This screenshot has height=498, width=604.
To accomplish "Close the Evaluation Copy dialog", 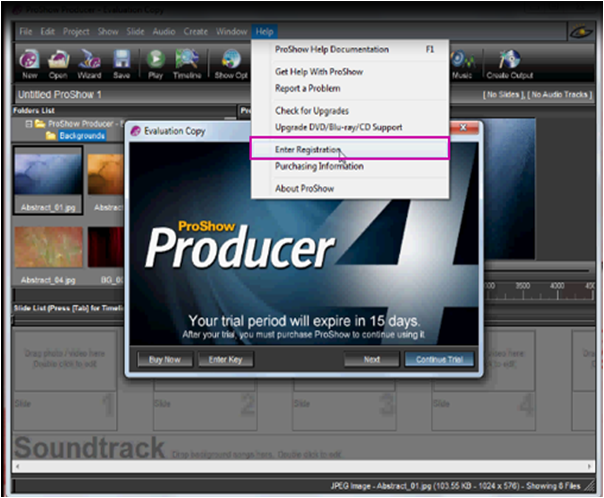I will pyautogui.click(x=463, y=127).
